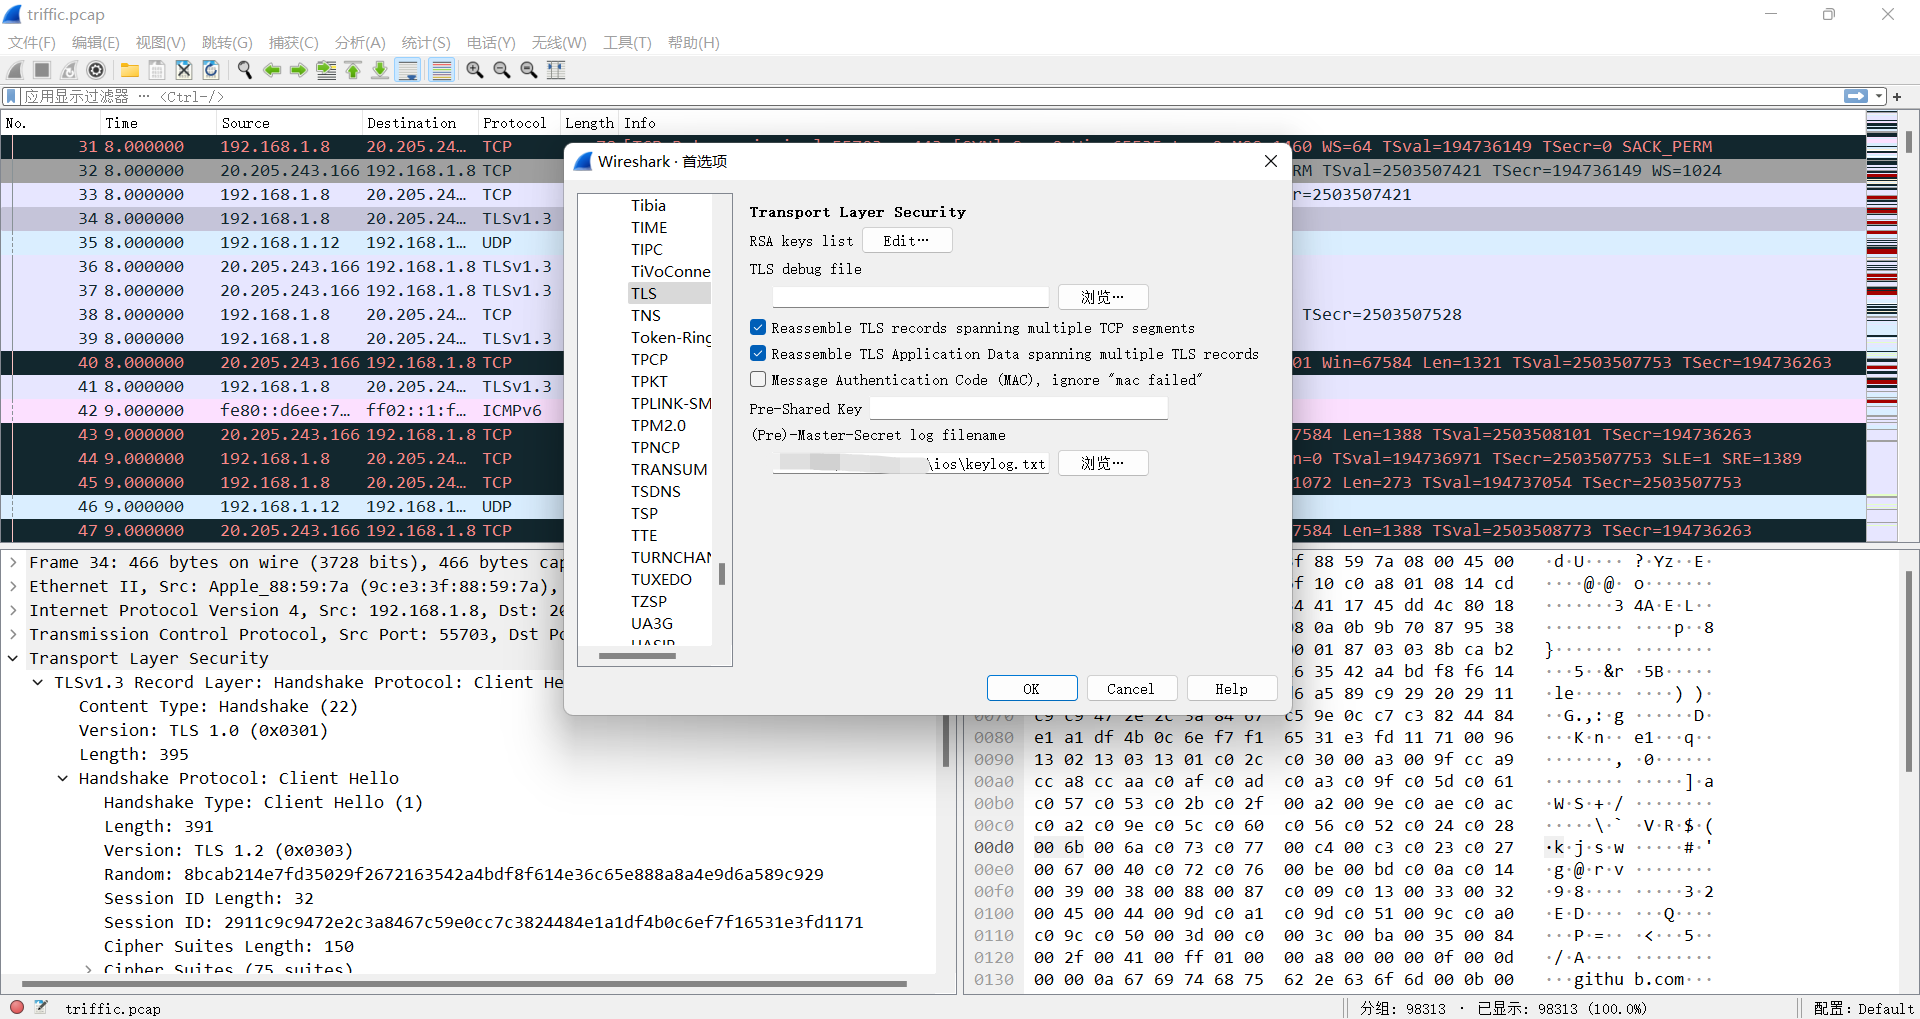Open the 文件(F) menu
This screenshot has height=1019, width=1920.
click(x=32, y=42)
